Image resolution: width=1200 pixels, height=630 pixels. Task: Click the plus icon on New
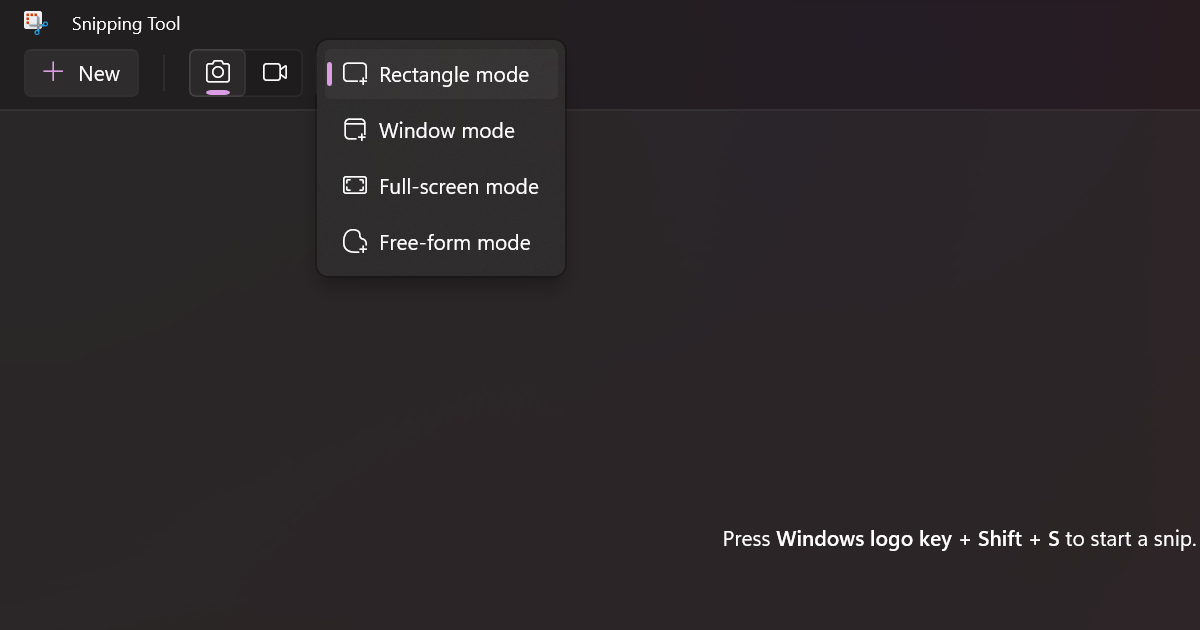(x=53, y=73)
